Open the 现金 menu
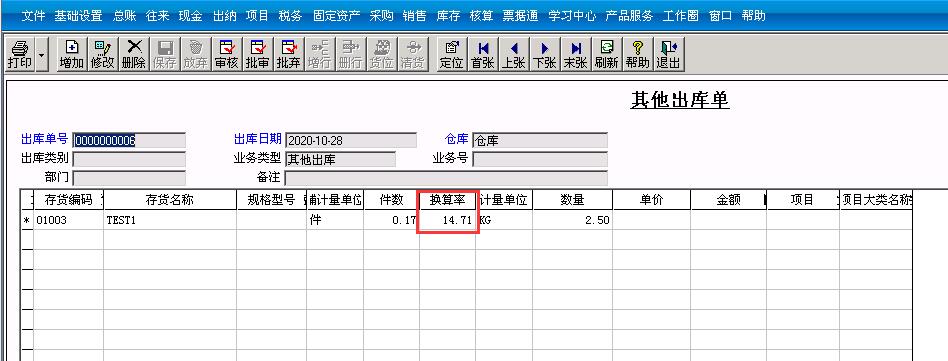The height and width of the screenshot is (361, 948). pos(190,16)
